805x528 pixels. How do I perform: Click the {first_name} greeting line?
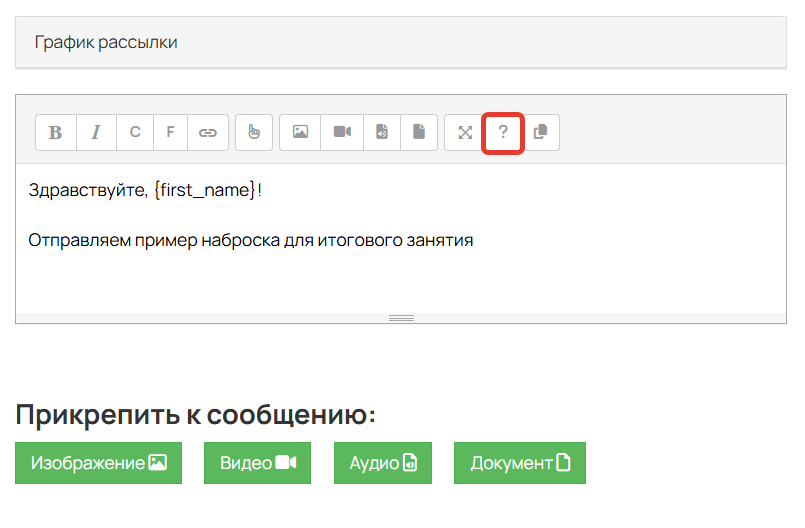[145, 190]
